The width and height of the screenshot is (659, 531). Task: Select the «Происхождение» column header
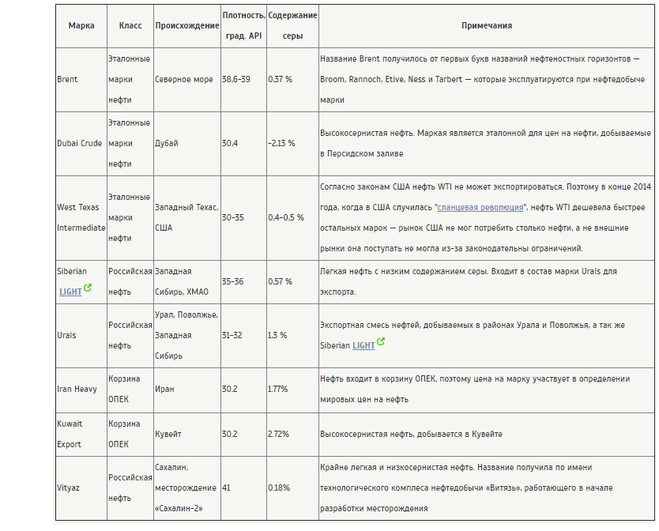click(x=186, y=24)
